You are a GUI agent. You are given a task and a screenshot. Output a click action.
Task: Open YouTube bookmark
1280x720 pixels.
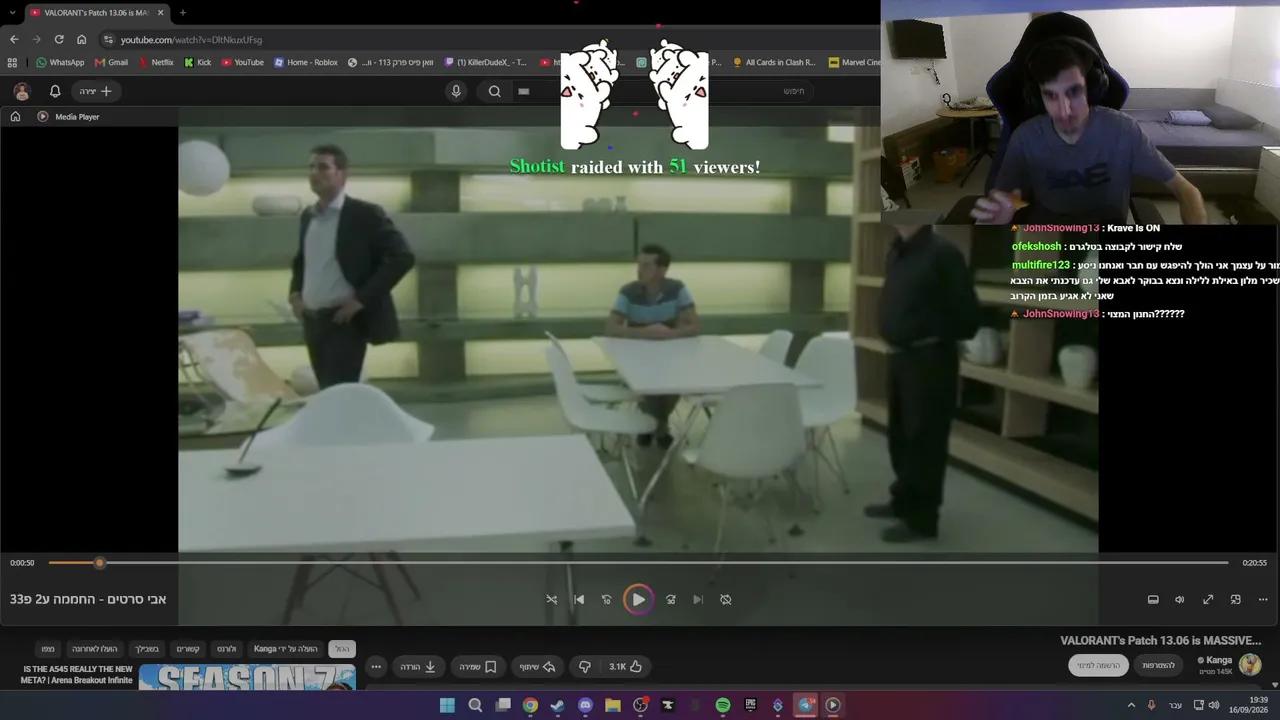pos(242,62)
